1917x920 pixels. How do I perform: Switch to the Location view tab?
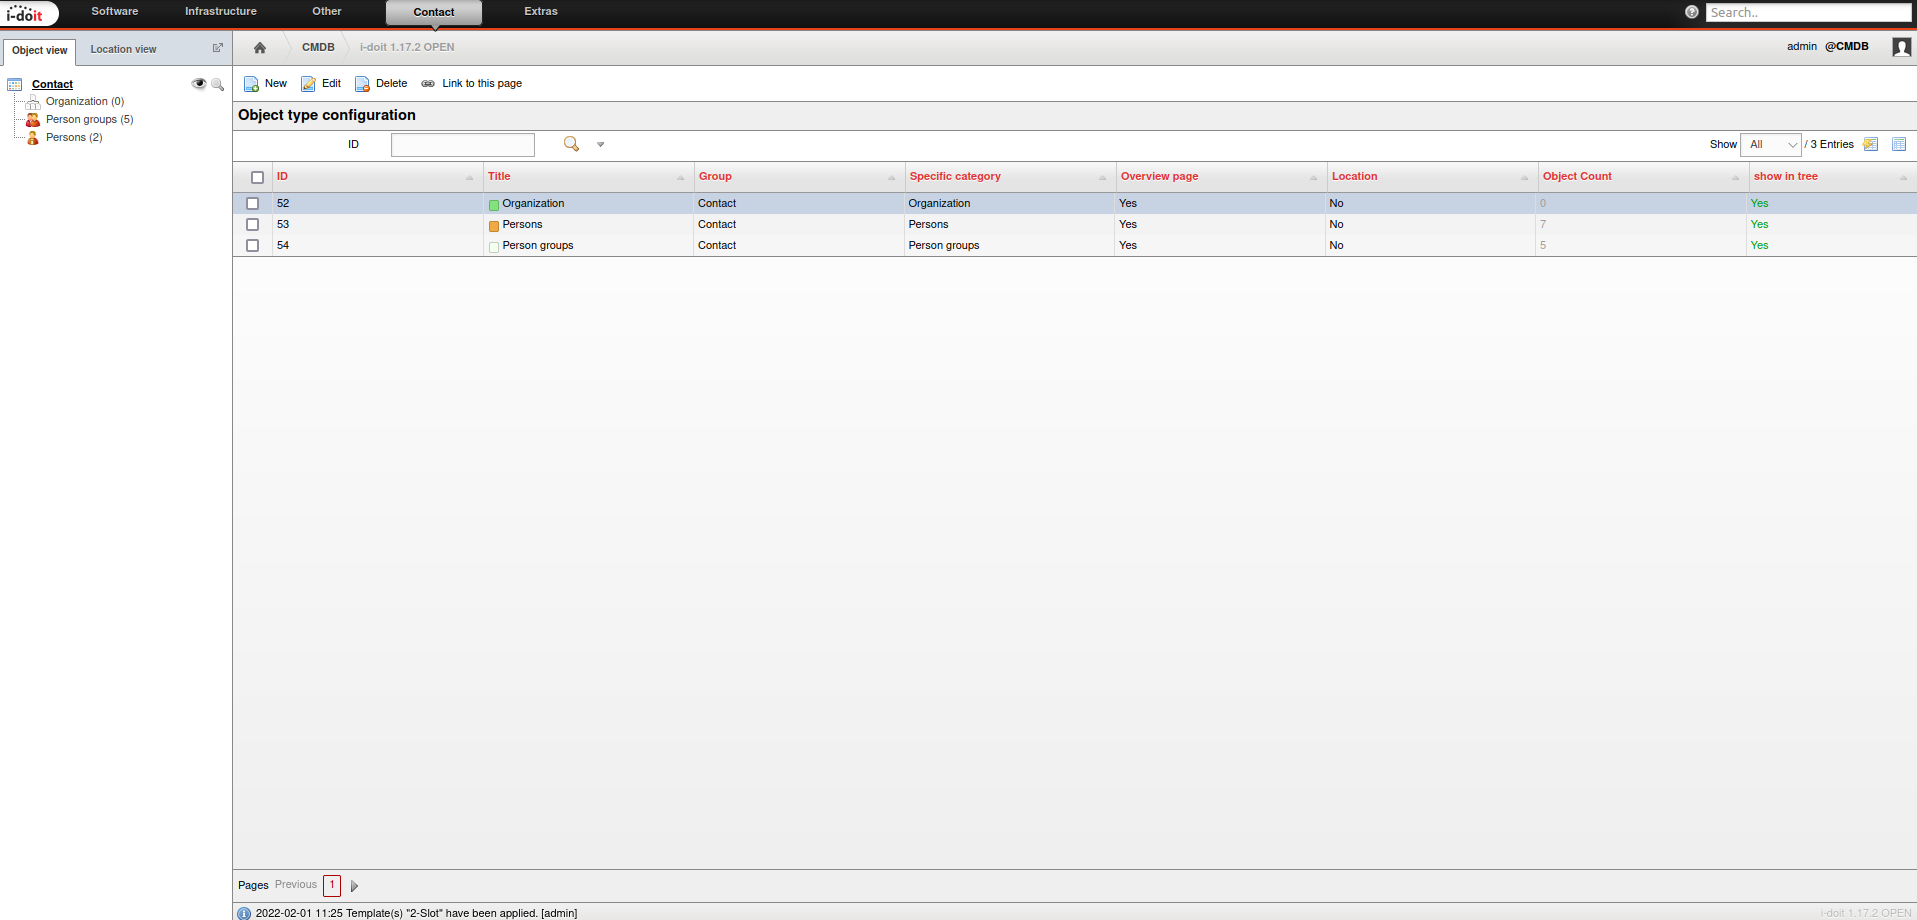click(x=123, y=49)
